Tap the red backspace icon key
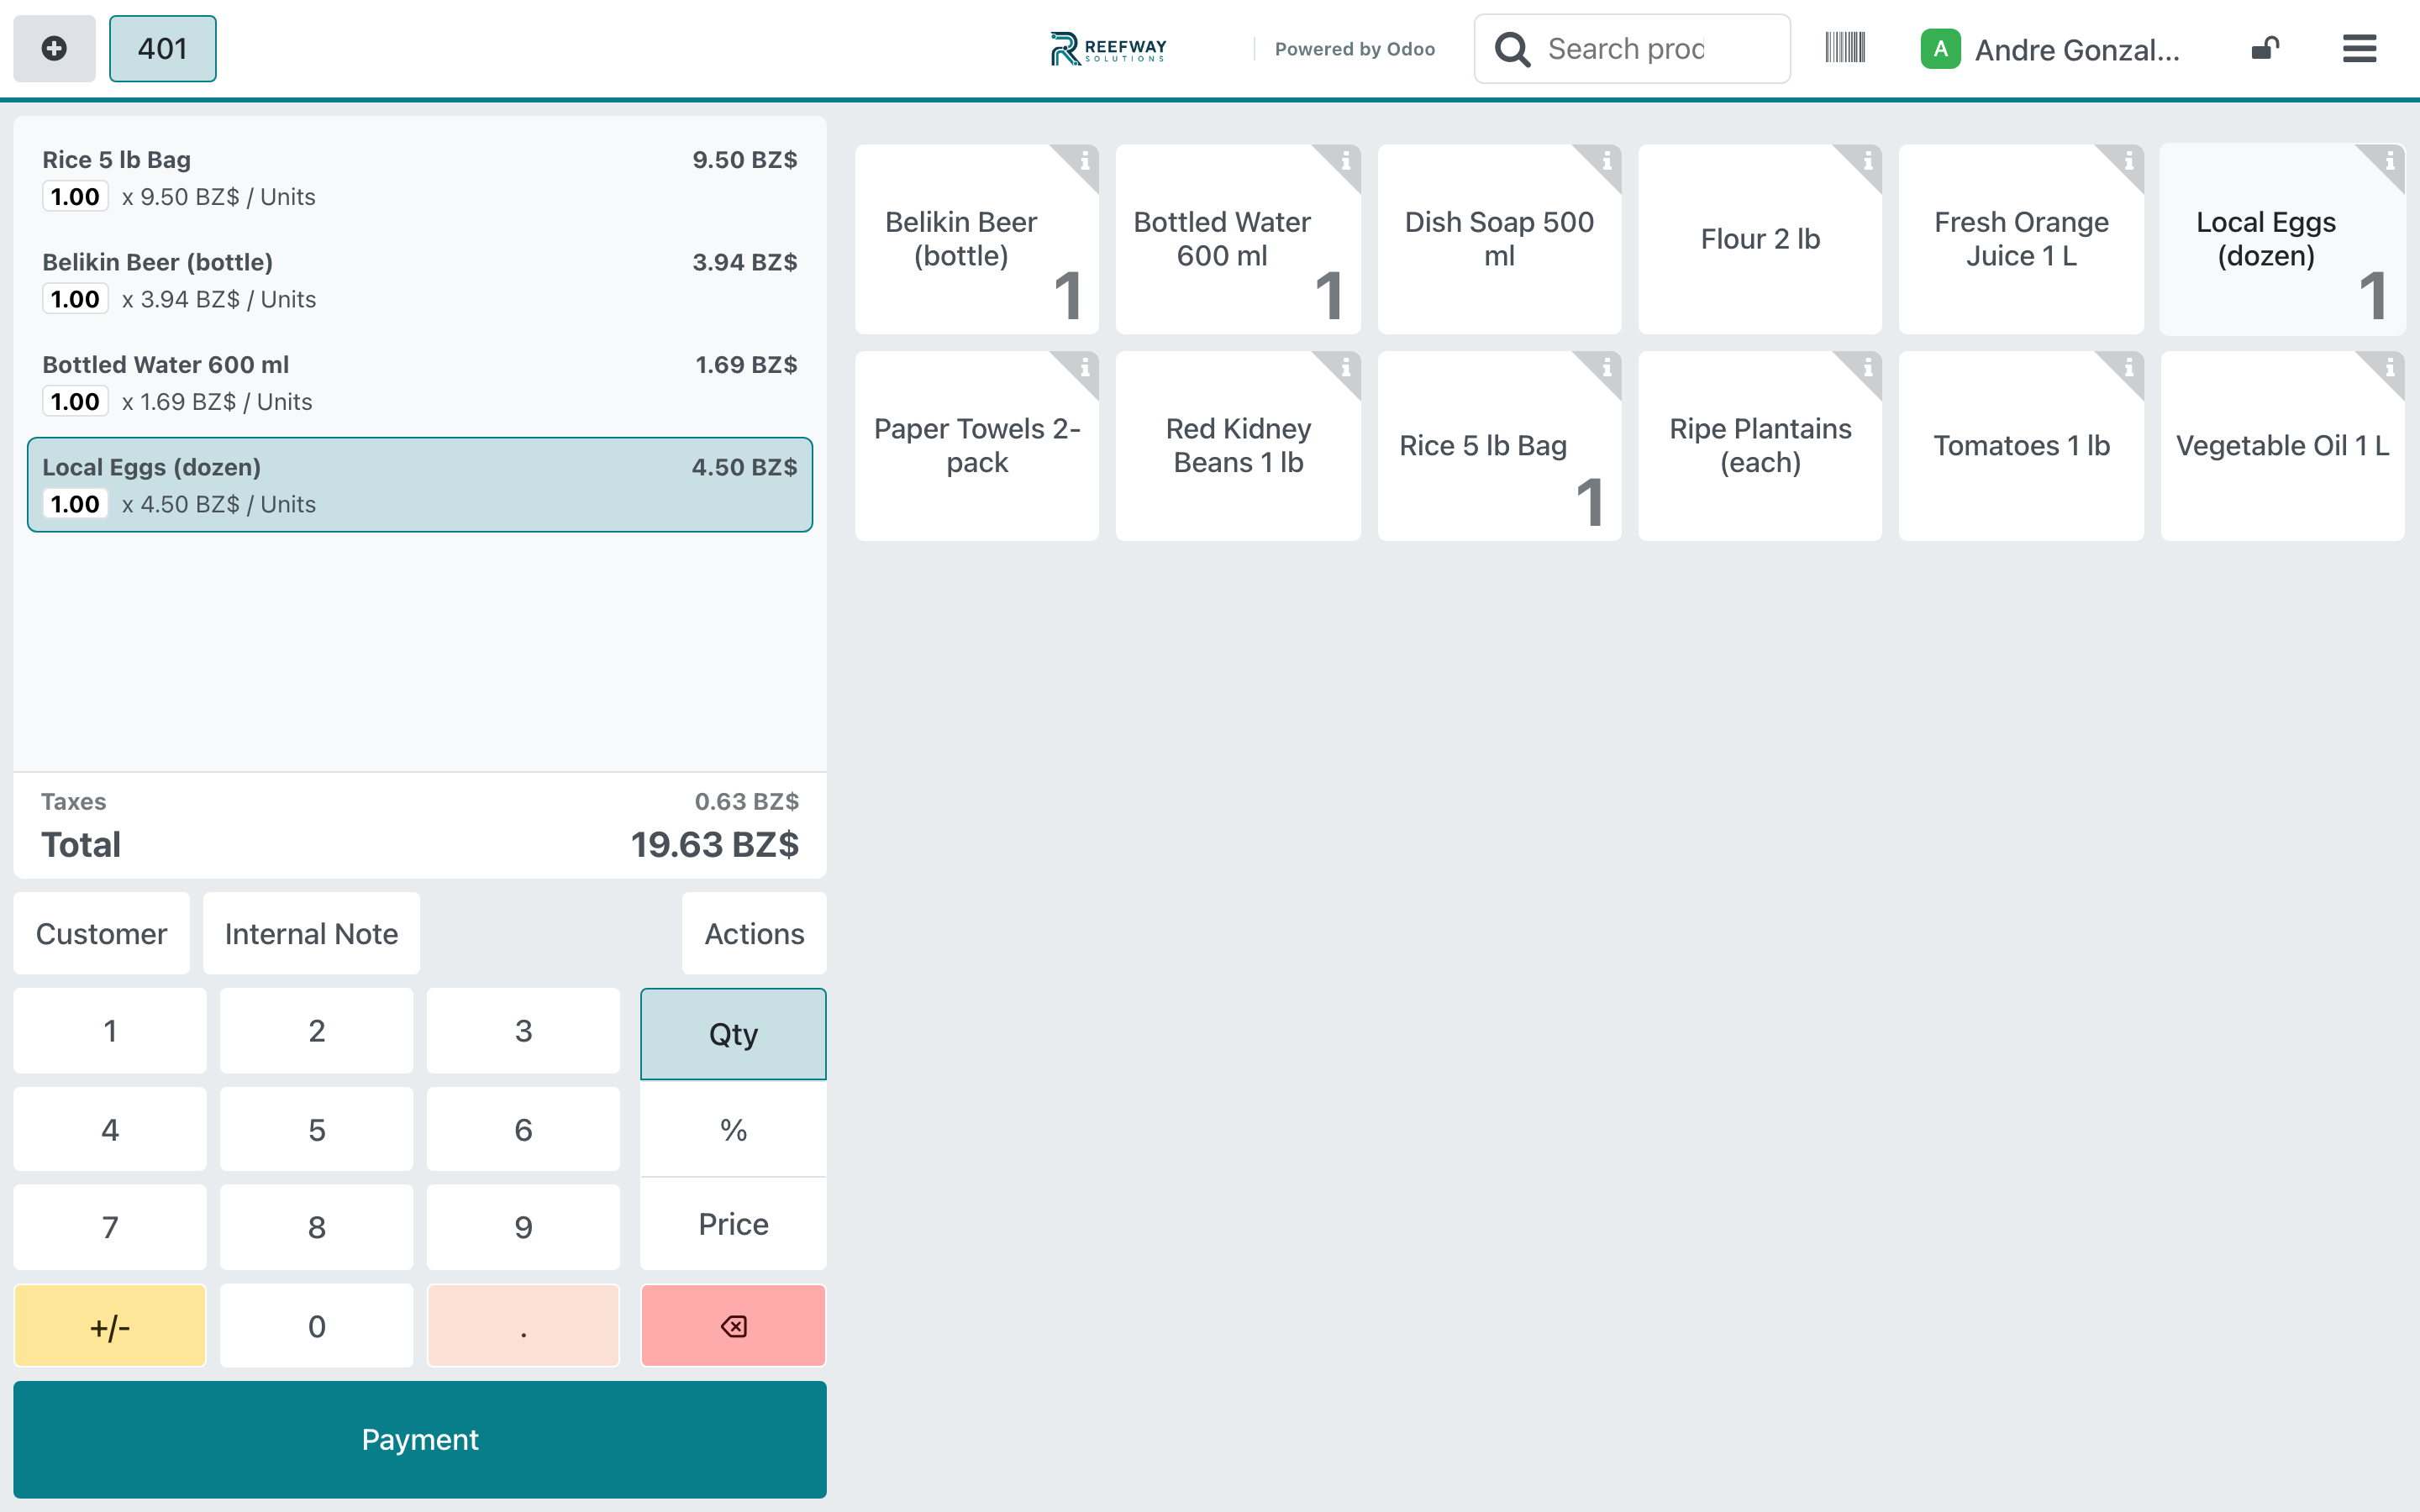Viewport: 2420px width, 1512px height. point(733,1326)
